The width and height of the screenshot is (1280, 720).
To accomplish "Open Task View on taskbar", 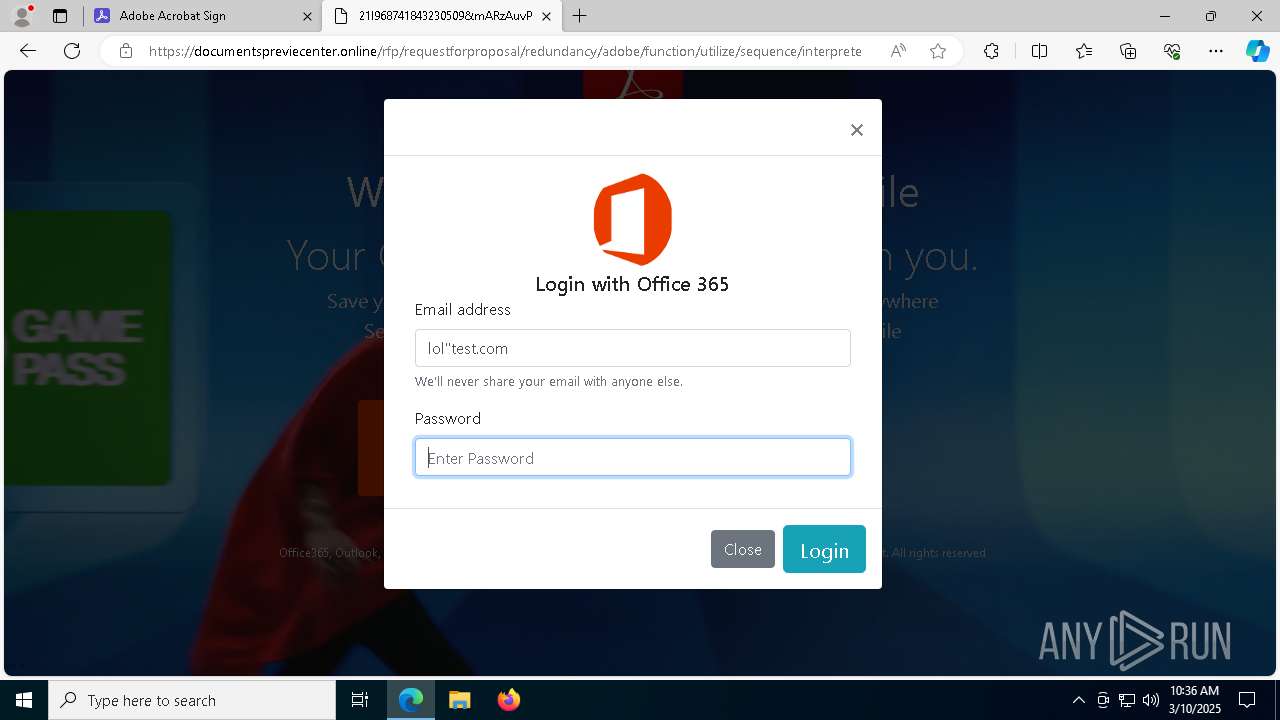I will point(360,700).
